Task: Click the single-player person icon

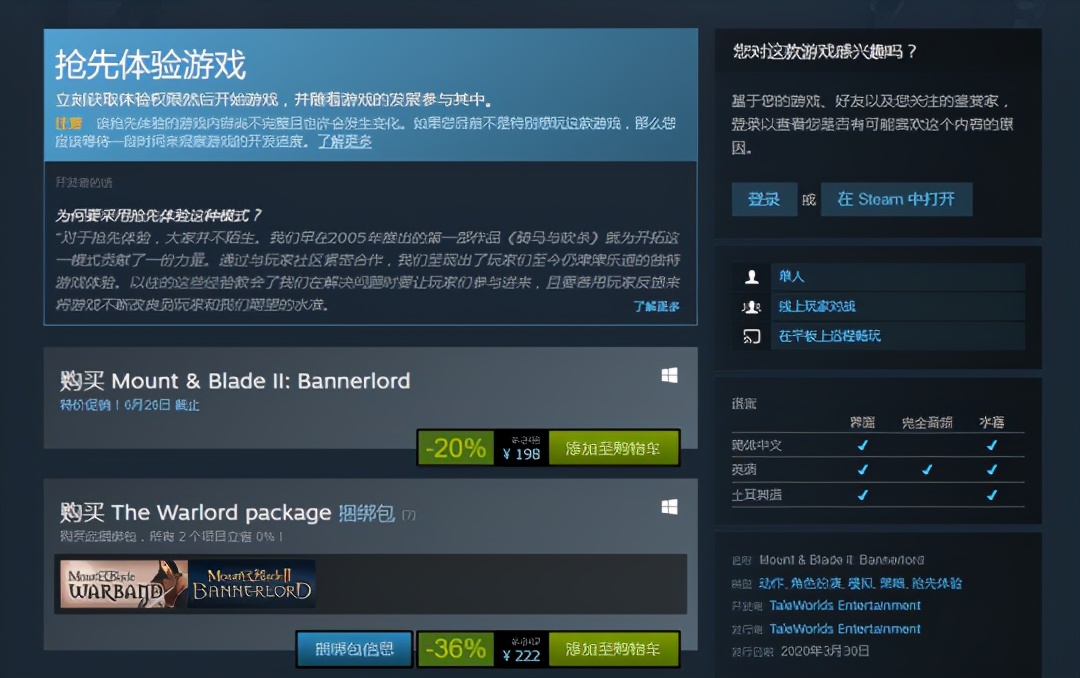Action: tap(751, 277)
